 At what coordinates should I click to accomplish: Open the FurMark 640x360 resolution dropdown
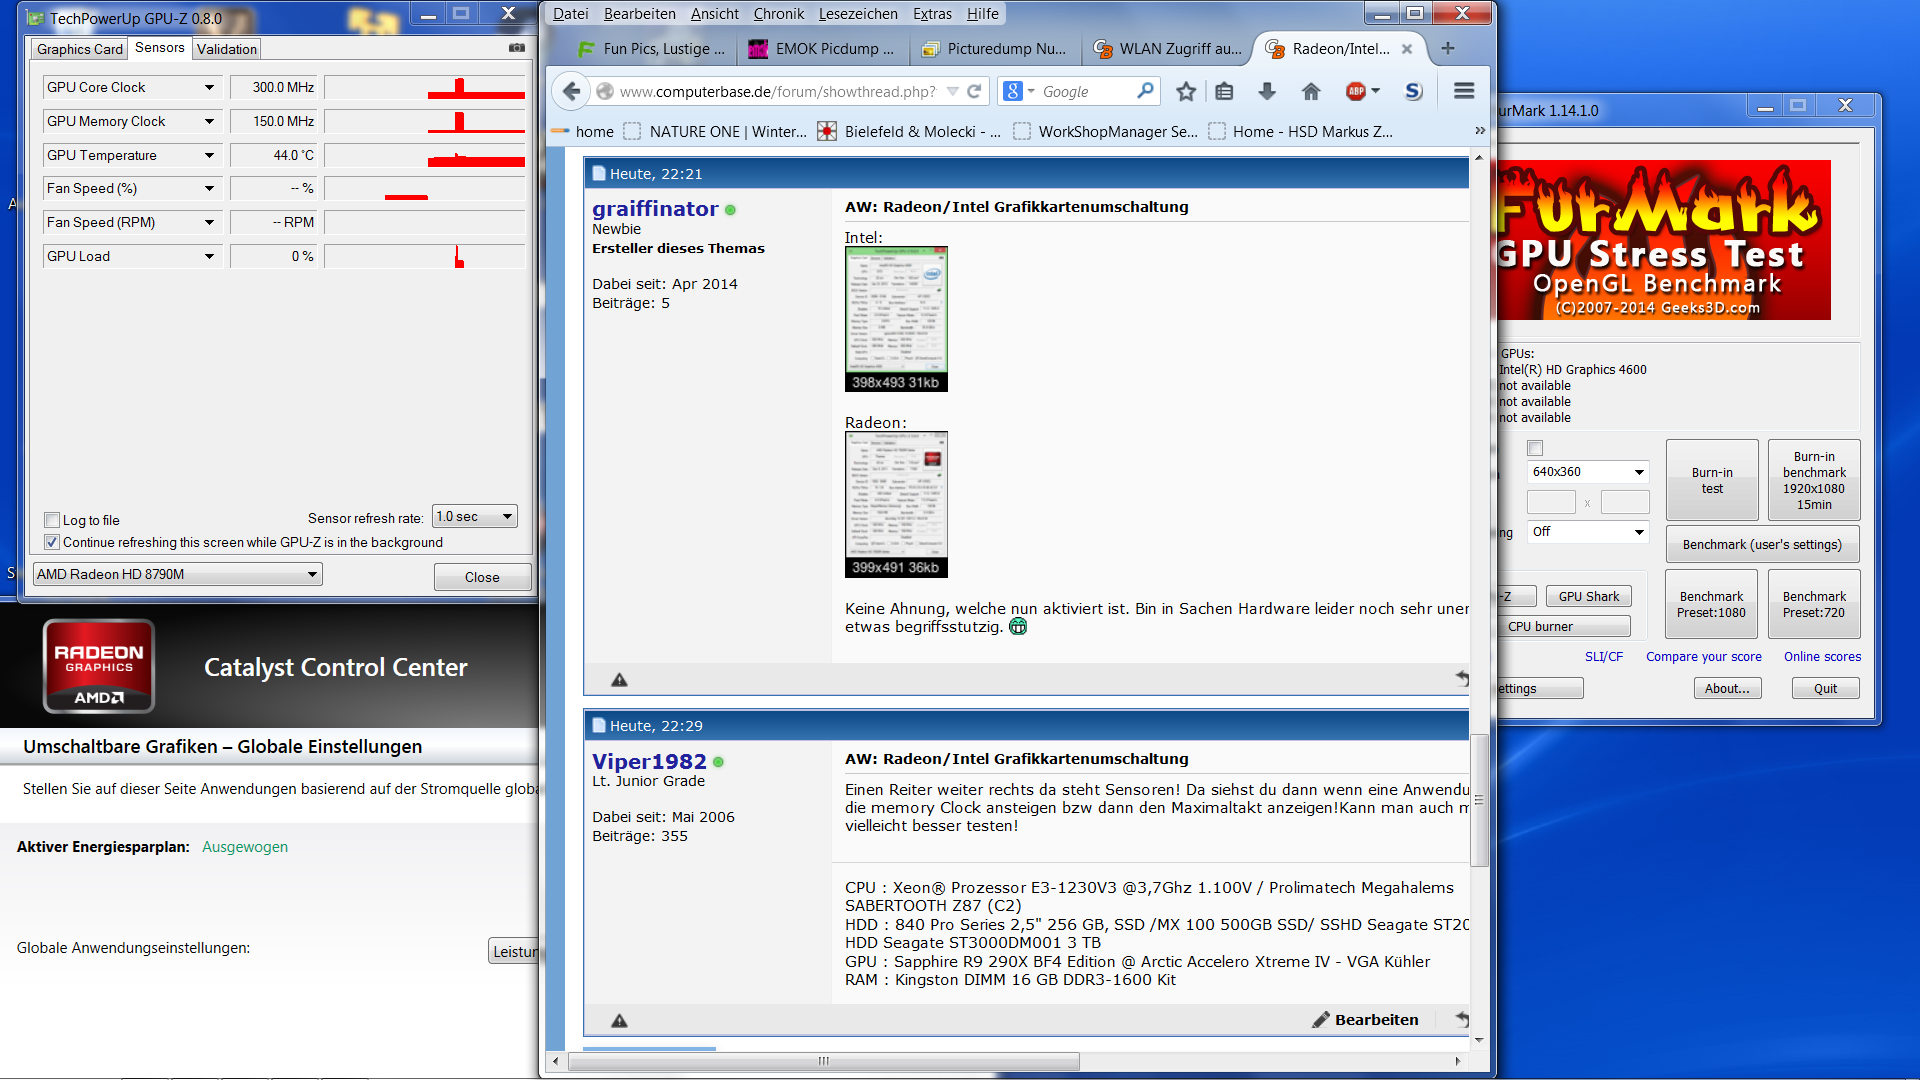click(1588, 471)
